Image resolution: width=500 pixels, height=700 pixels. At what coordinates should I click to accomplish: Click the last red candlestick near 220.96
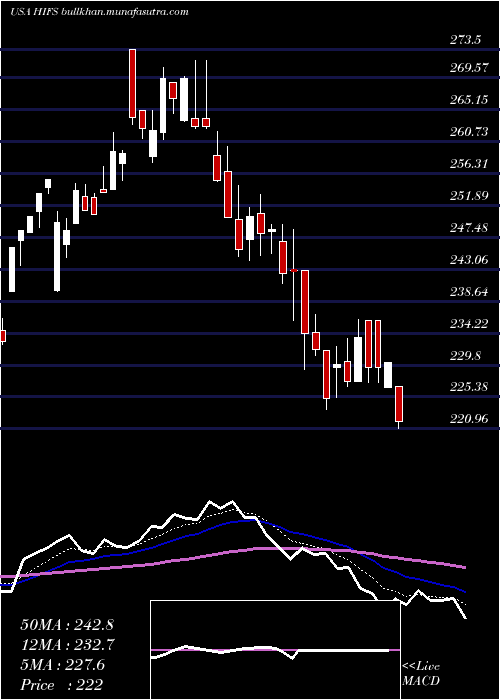(x=399, y=404)
